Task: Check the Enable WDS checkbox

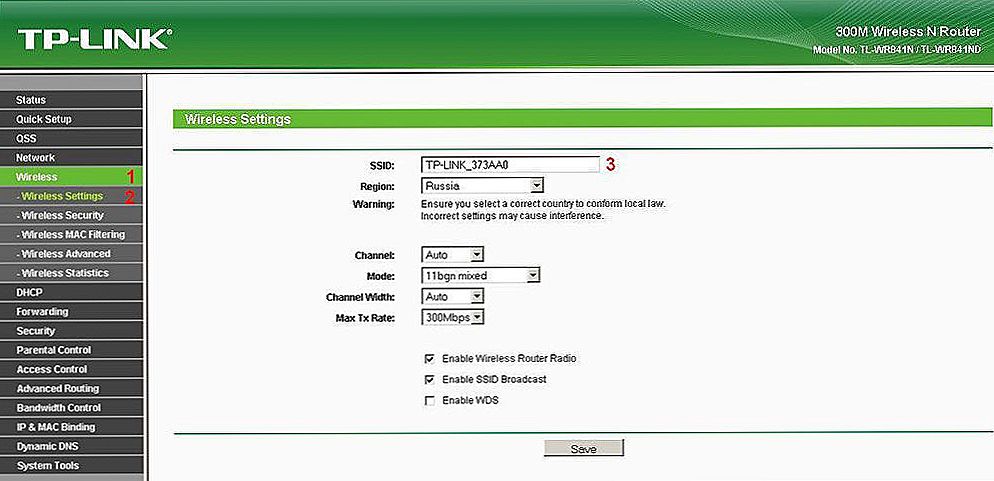Action: pos(429,401)
